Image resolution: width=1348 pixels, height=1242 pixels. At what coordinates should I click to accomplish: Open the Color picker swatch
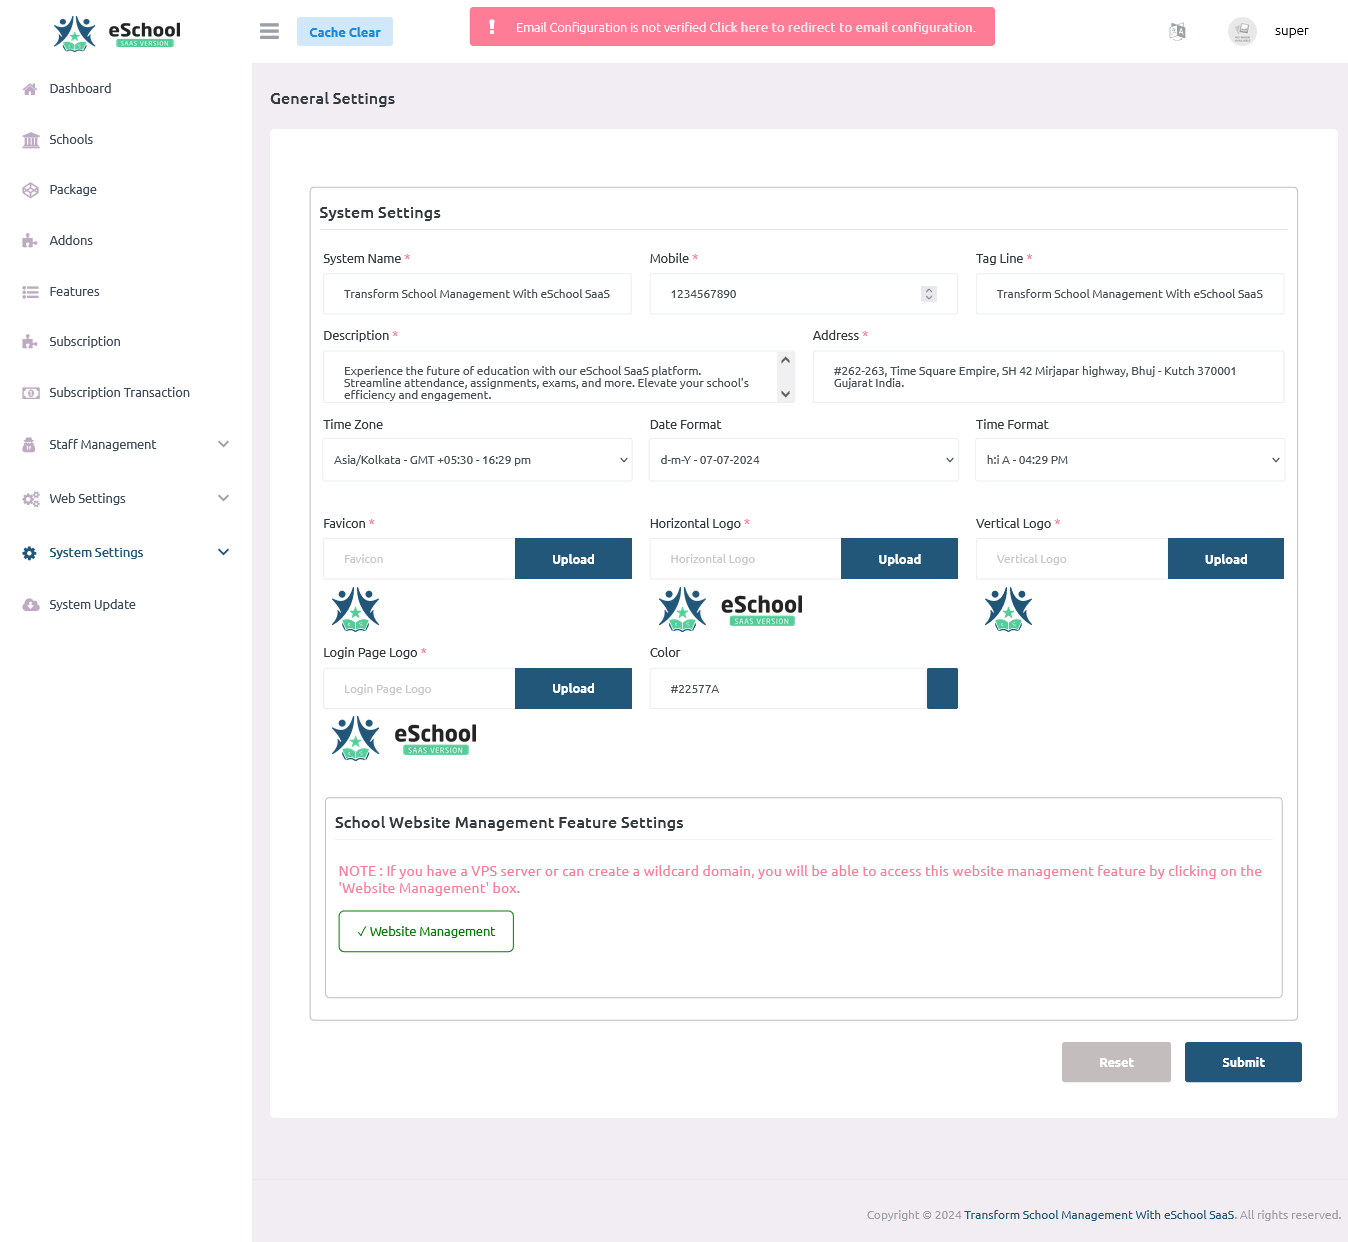click(941, 688)
